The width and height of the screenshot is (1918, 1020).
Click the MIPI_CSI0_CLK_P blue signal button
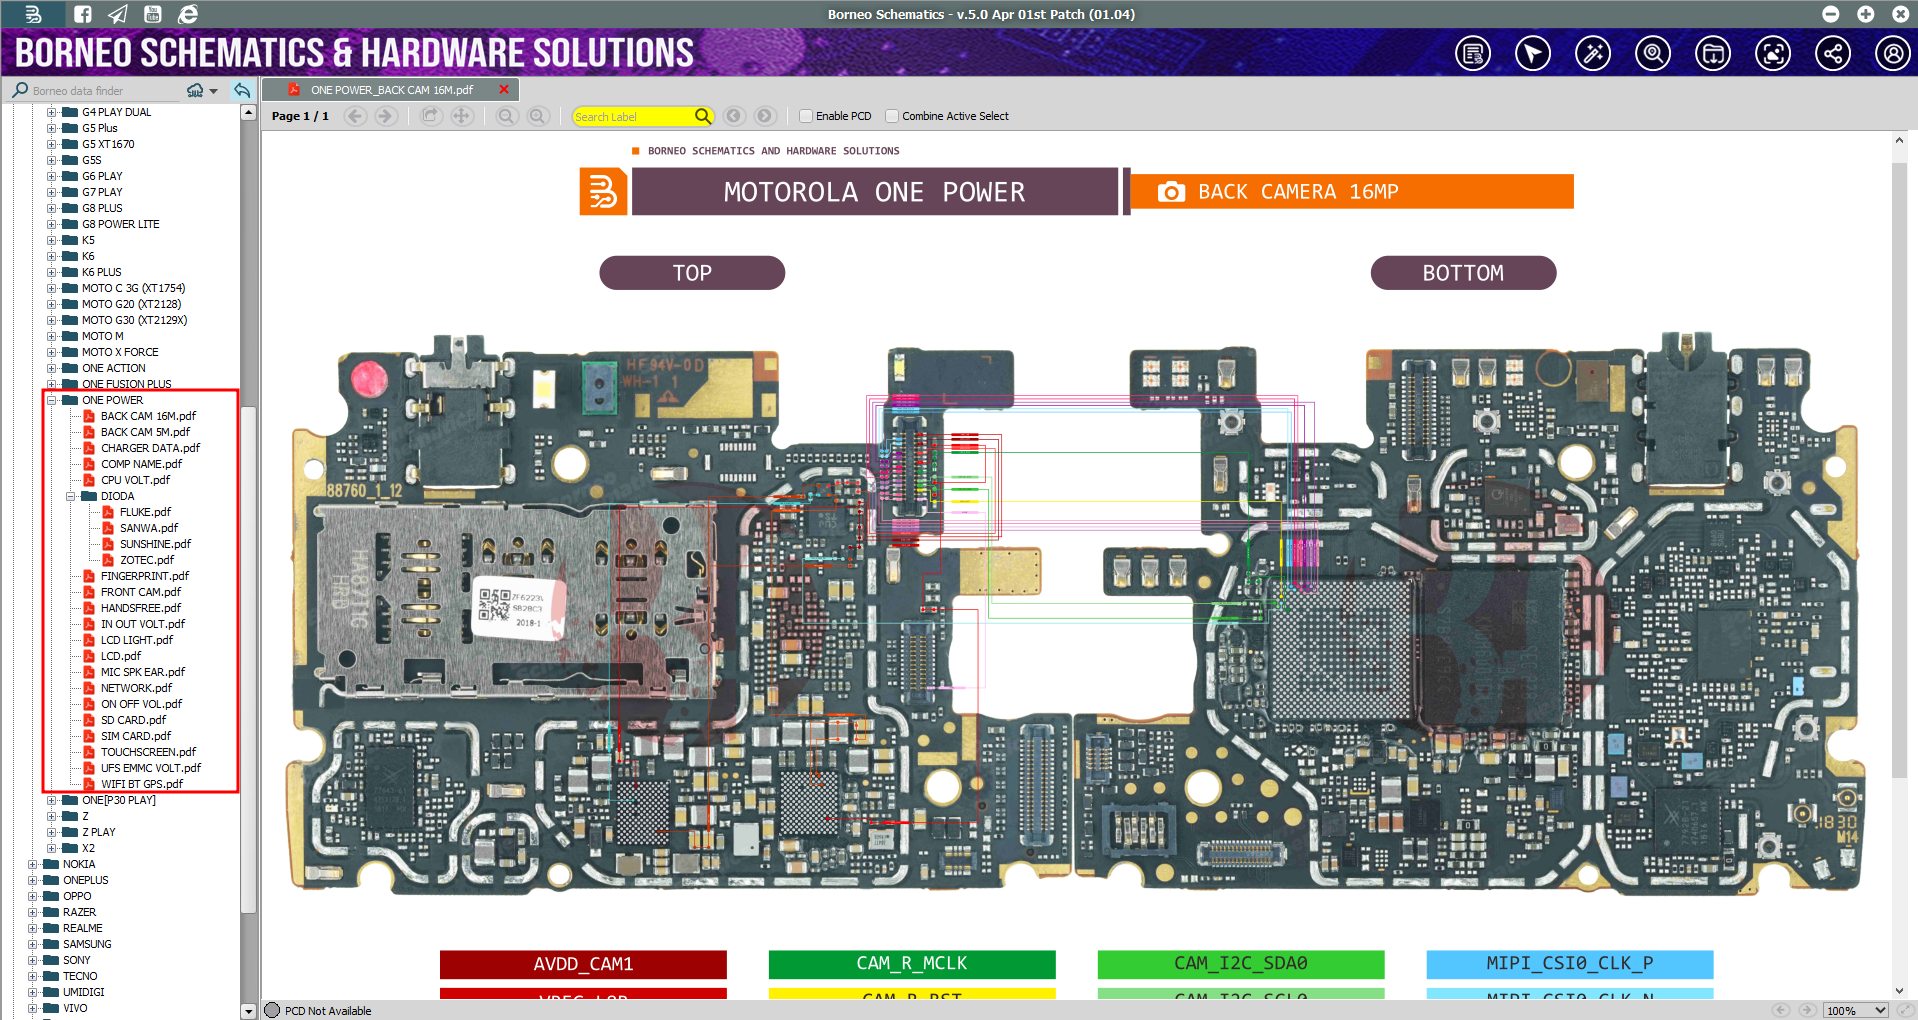1569,964
